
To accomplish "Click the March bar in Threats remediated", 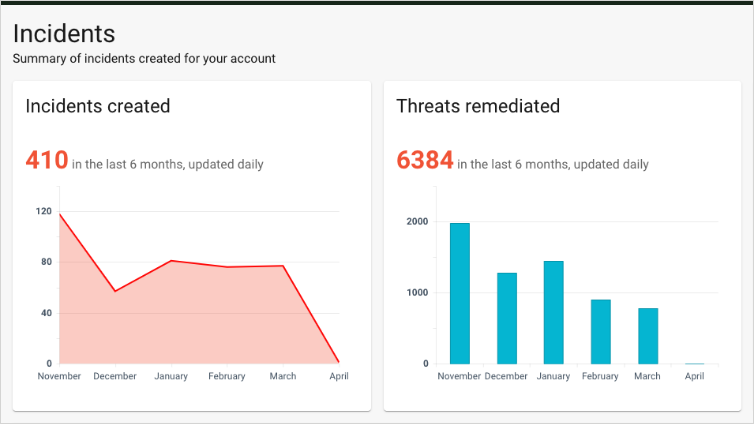I will tap(648, 336).
